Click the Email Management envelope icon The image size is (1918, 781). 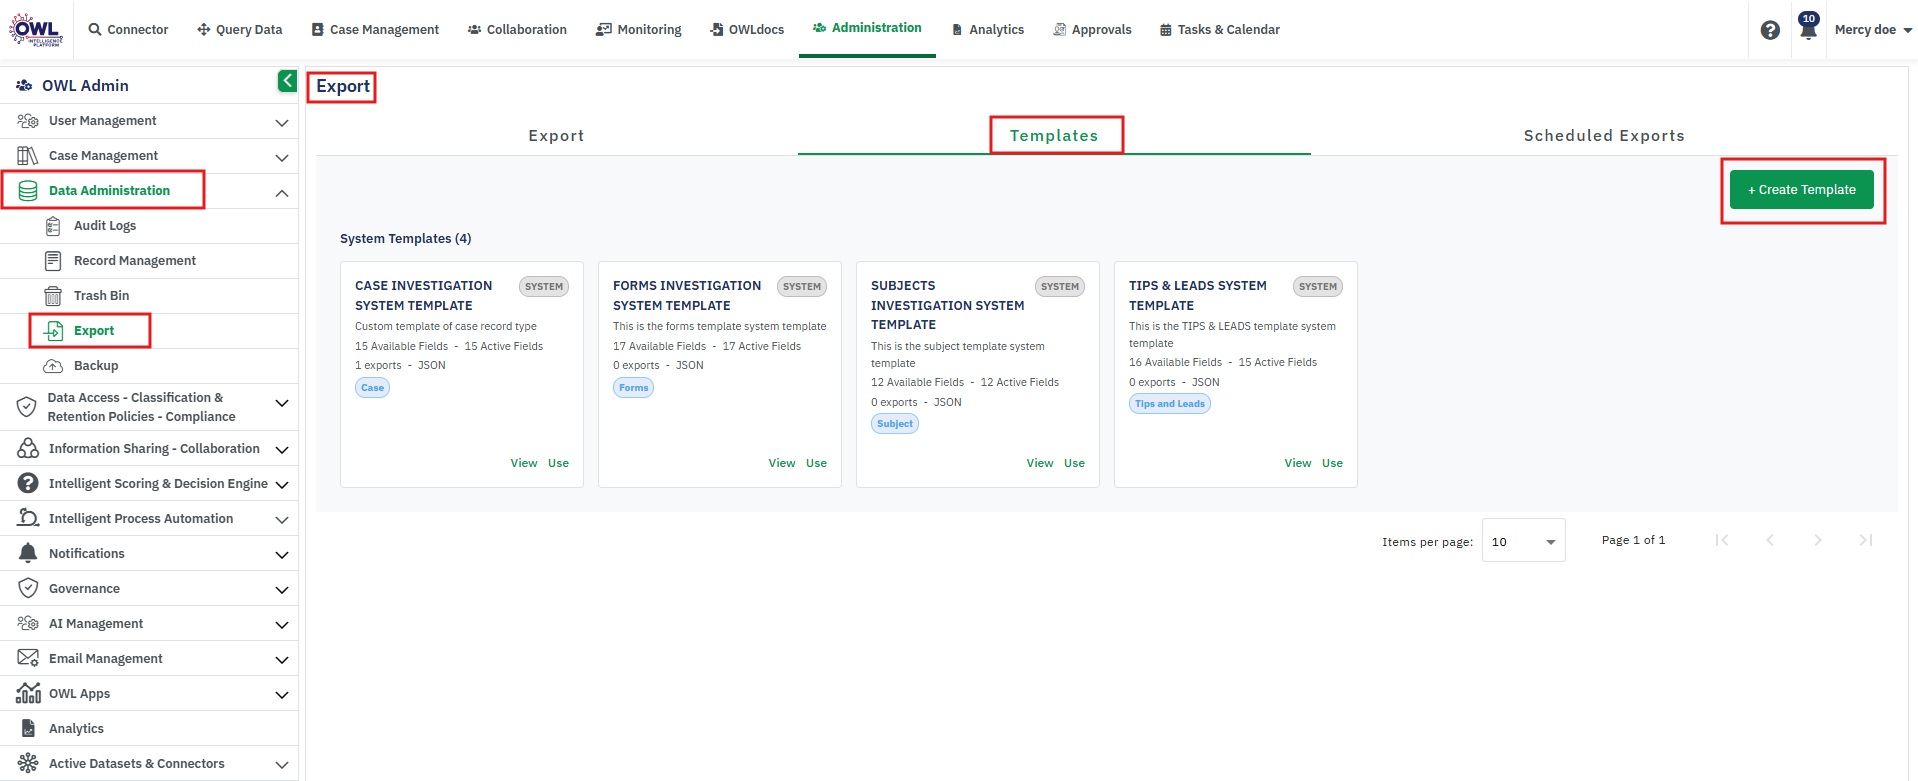click(x=28, y=659)
